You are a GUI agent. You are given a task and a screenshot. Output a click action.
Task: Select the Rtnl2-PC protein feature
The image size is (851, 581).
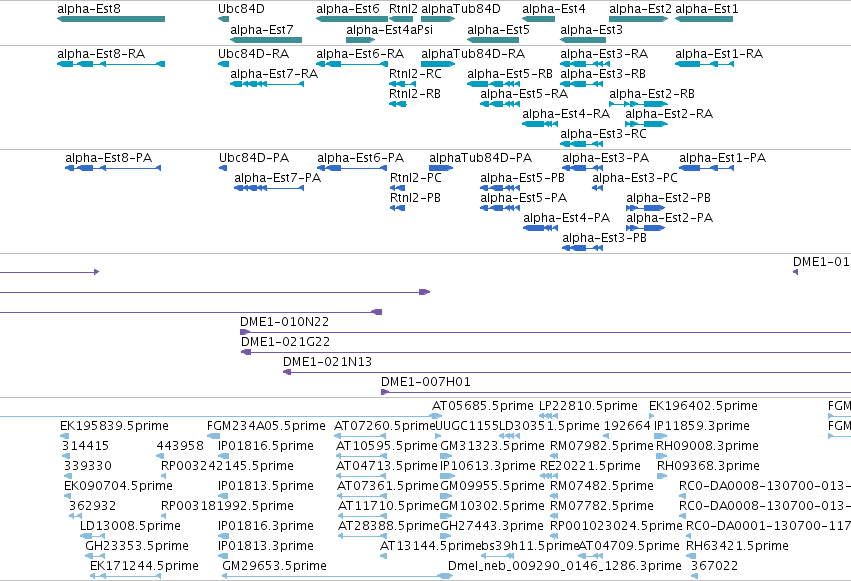point(397,188)
